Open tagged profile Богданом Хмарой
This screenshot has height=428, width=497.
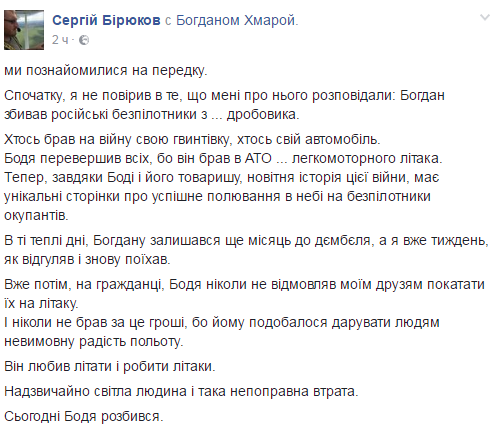[237, 21]
